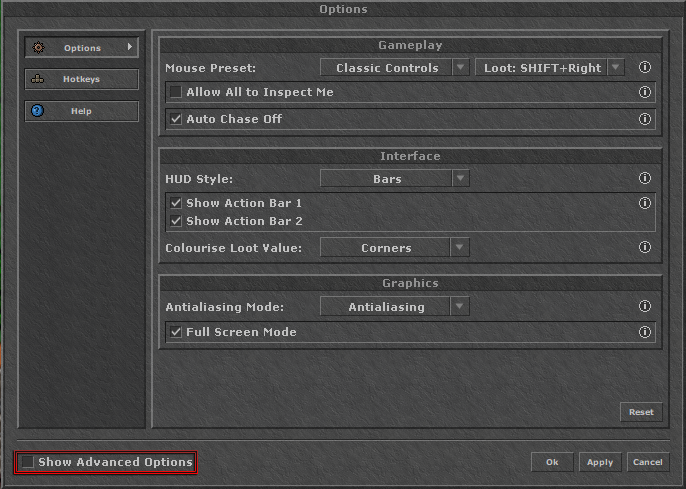686x489 pixels.
Task: Click the Colourise Loot Value: label
Action: (234, 248)
